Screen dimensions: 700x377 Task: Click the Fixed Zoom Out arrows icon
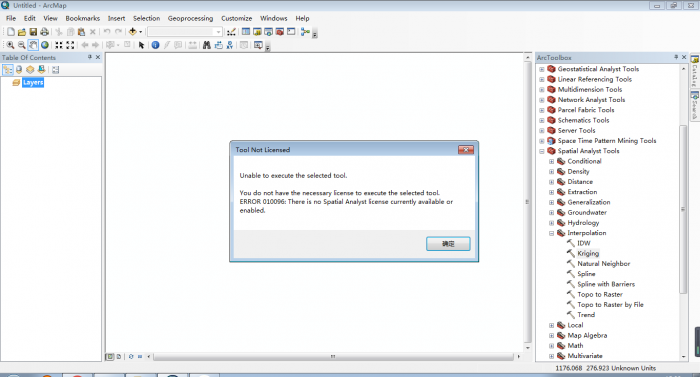pyautogui.click(x=70, y=45)
